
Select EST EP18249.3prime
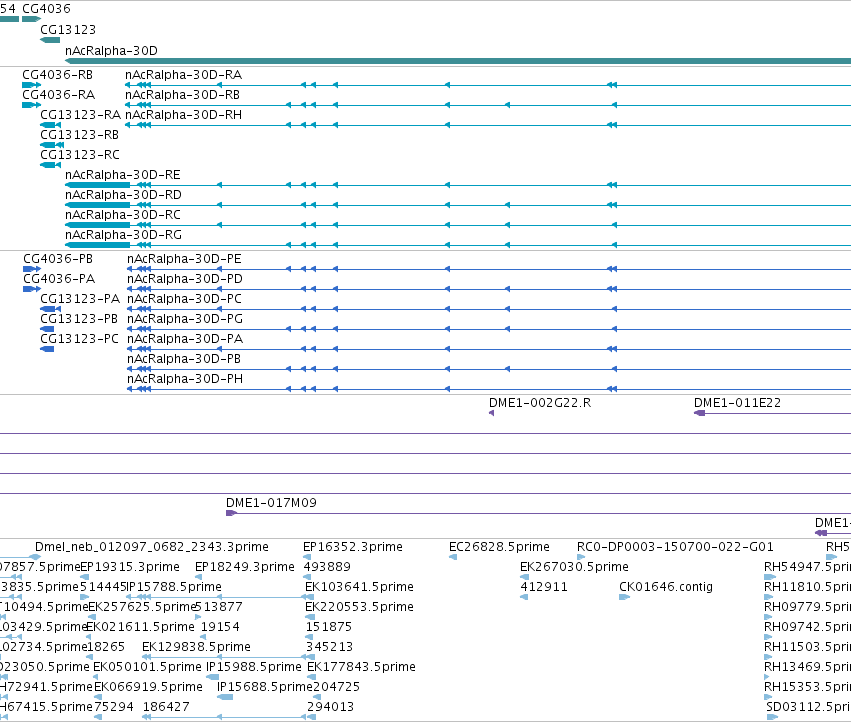click(x=245, y=567)
